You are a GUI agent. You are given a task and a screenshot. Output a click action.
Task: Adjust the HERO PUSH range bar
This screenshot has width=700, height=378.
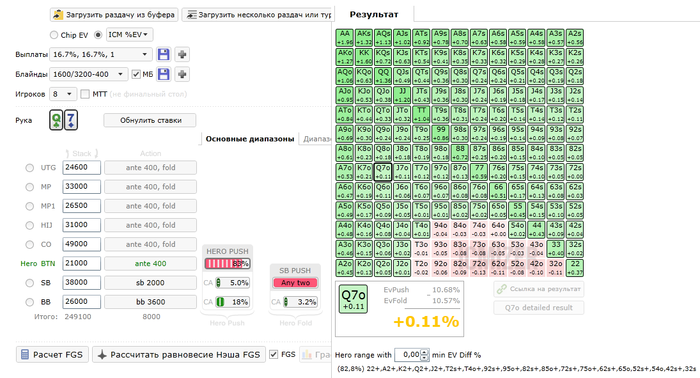pos(227,264)
